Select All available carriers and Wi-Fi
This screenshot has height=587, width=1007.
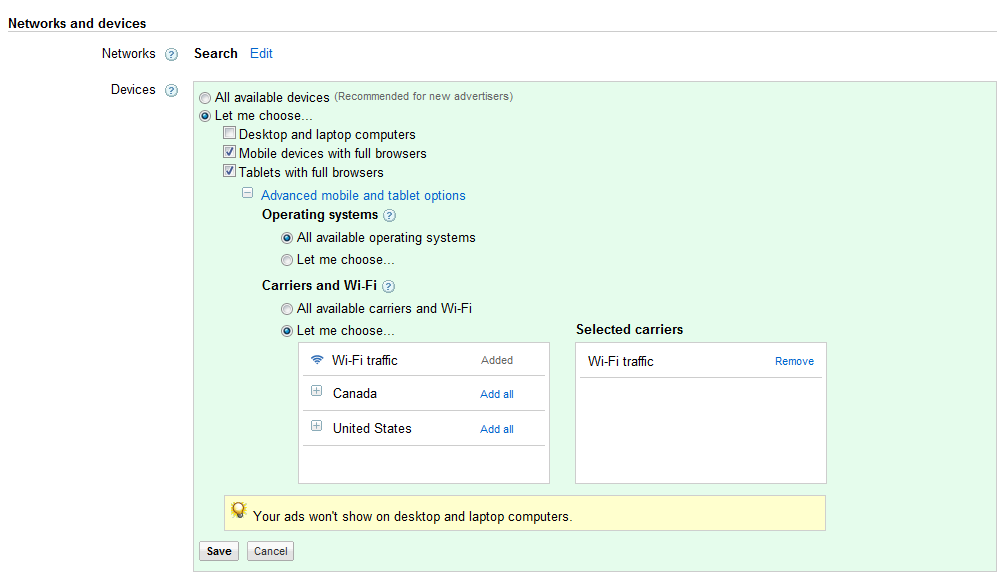point(288,309)
